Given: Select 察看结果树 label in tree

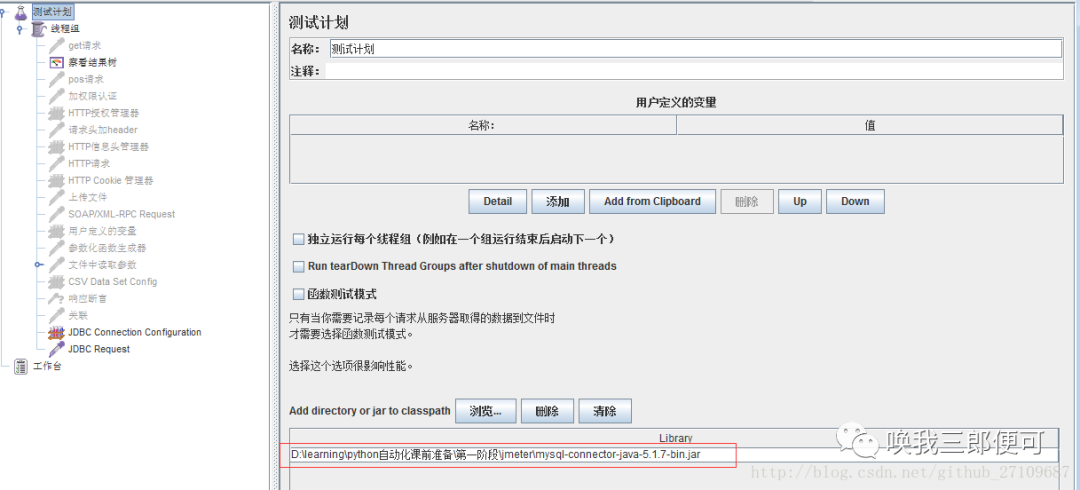Looking at the screenshot, I should click(92, 63).
